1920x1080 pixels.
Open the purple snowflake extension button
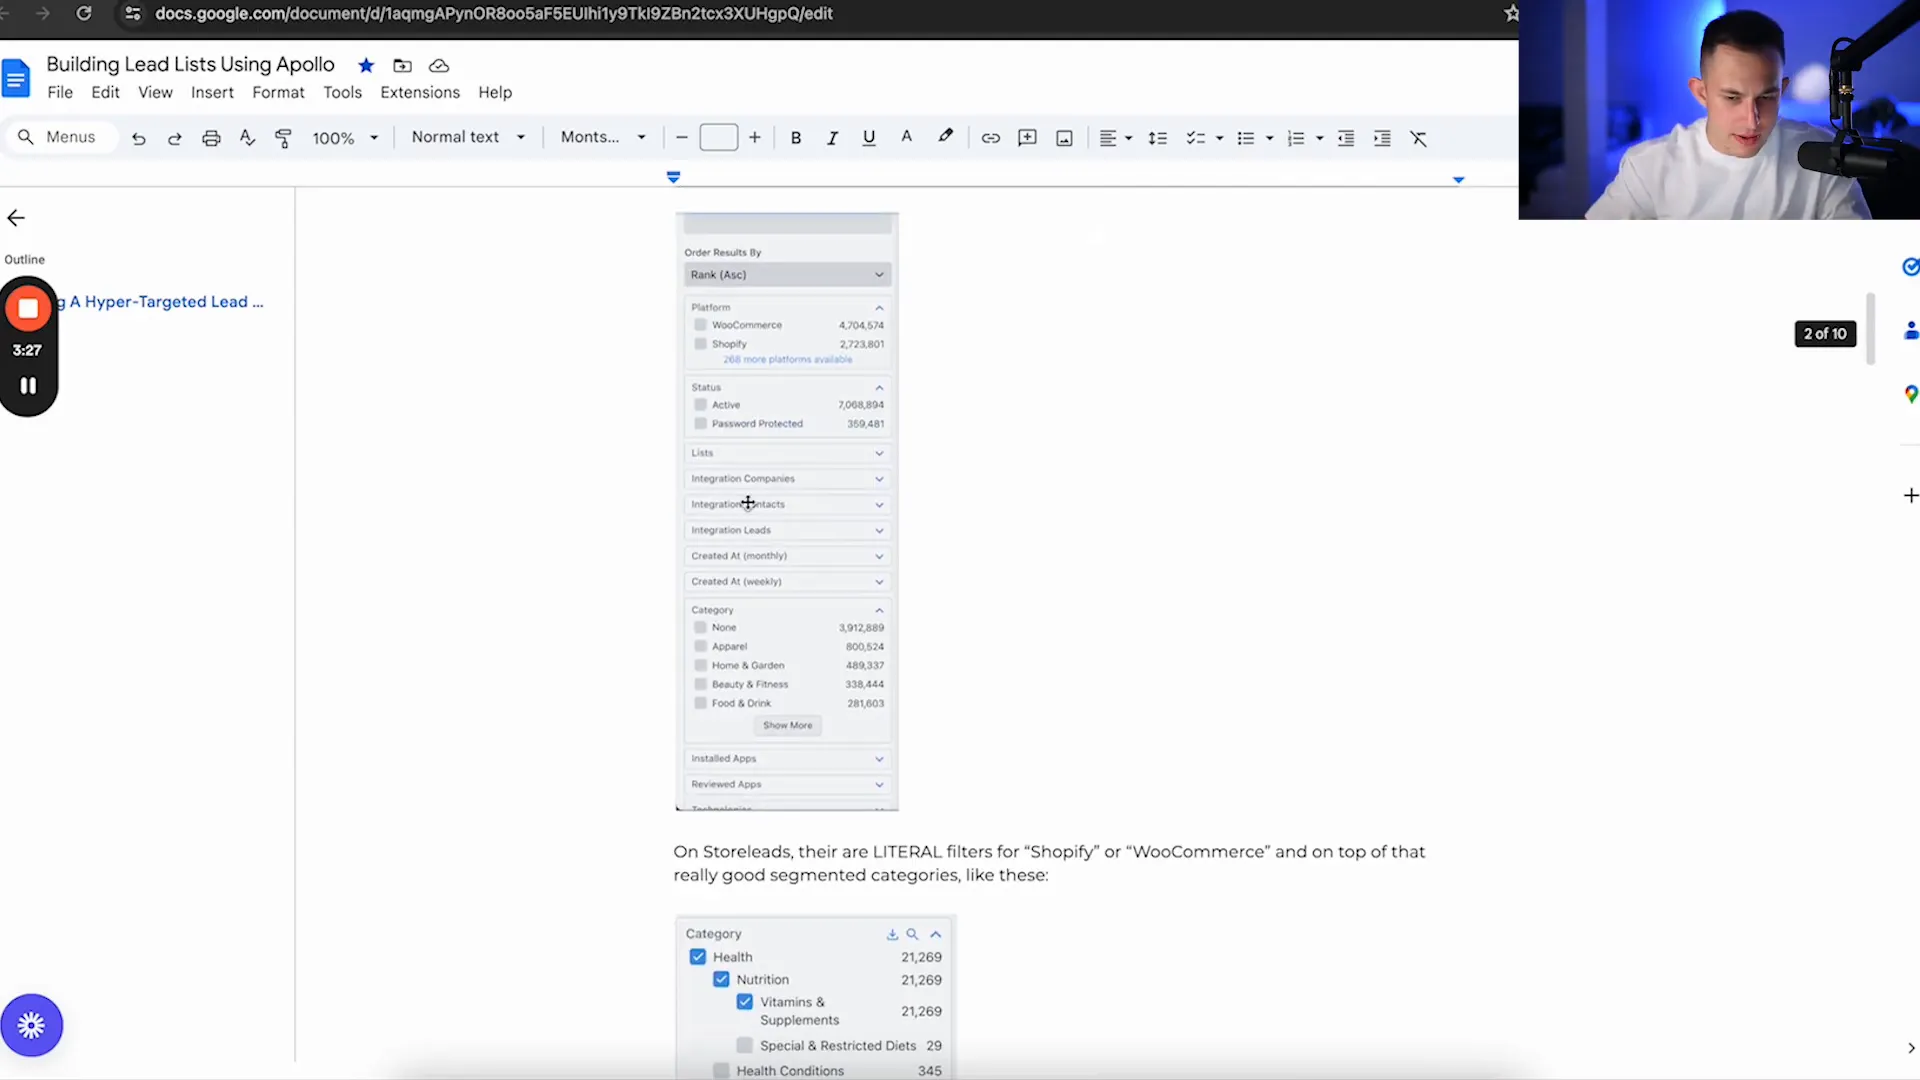[x=31, y=1025]
